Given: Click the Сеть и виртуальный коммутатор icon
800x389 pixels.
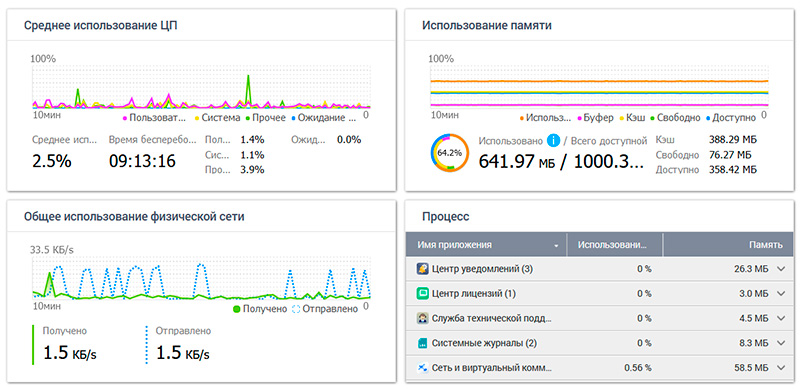Looking at the screenshot, I should click(422, 368).
